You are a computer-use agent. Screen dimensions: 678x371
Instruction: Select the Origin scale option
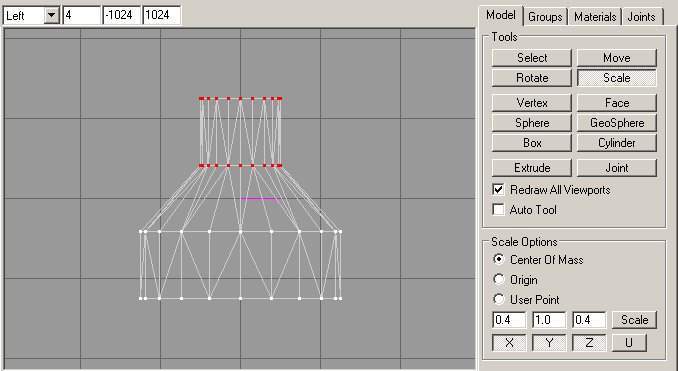499,279
